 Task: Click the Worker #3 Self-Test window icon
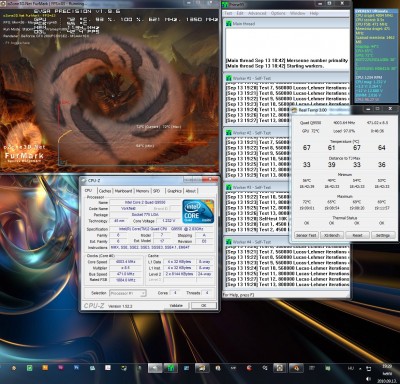(x=229, y=187)
